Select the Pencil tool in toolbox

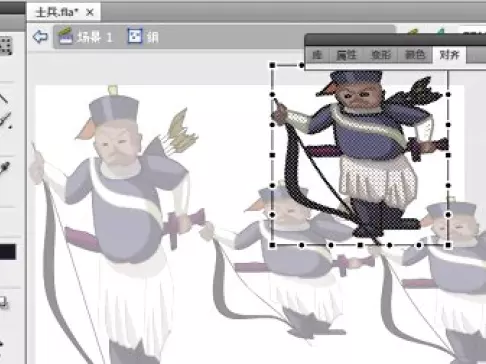point(5,121)
